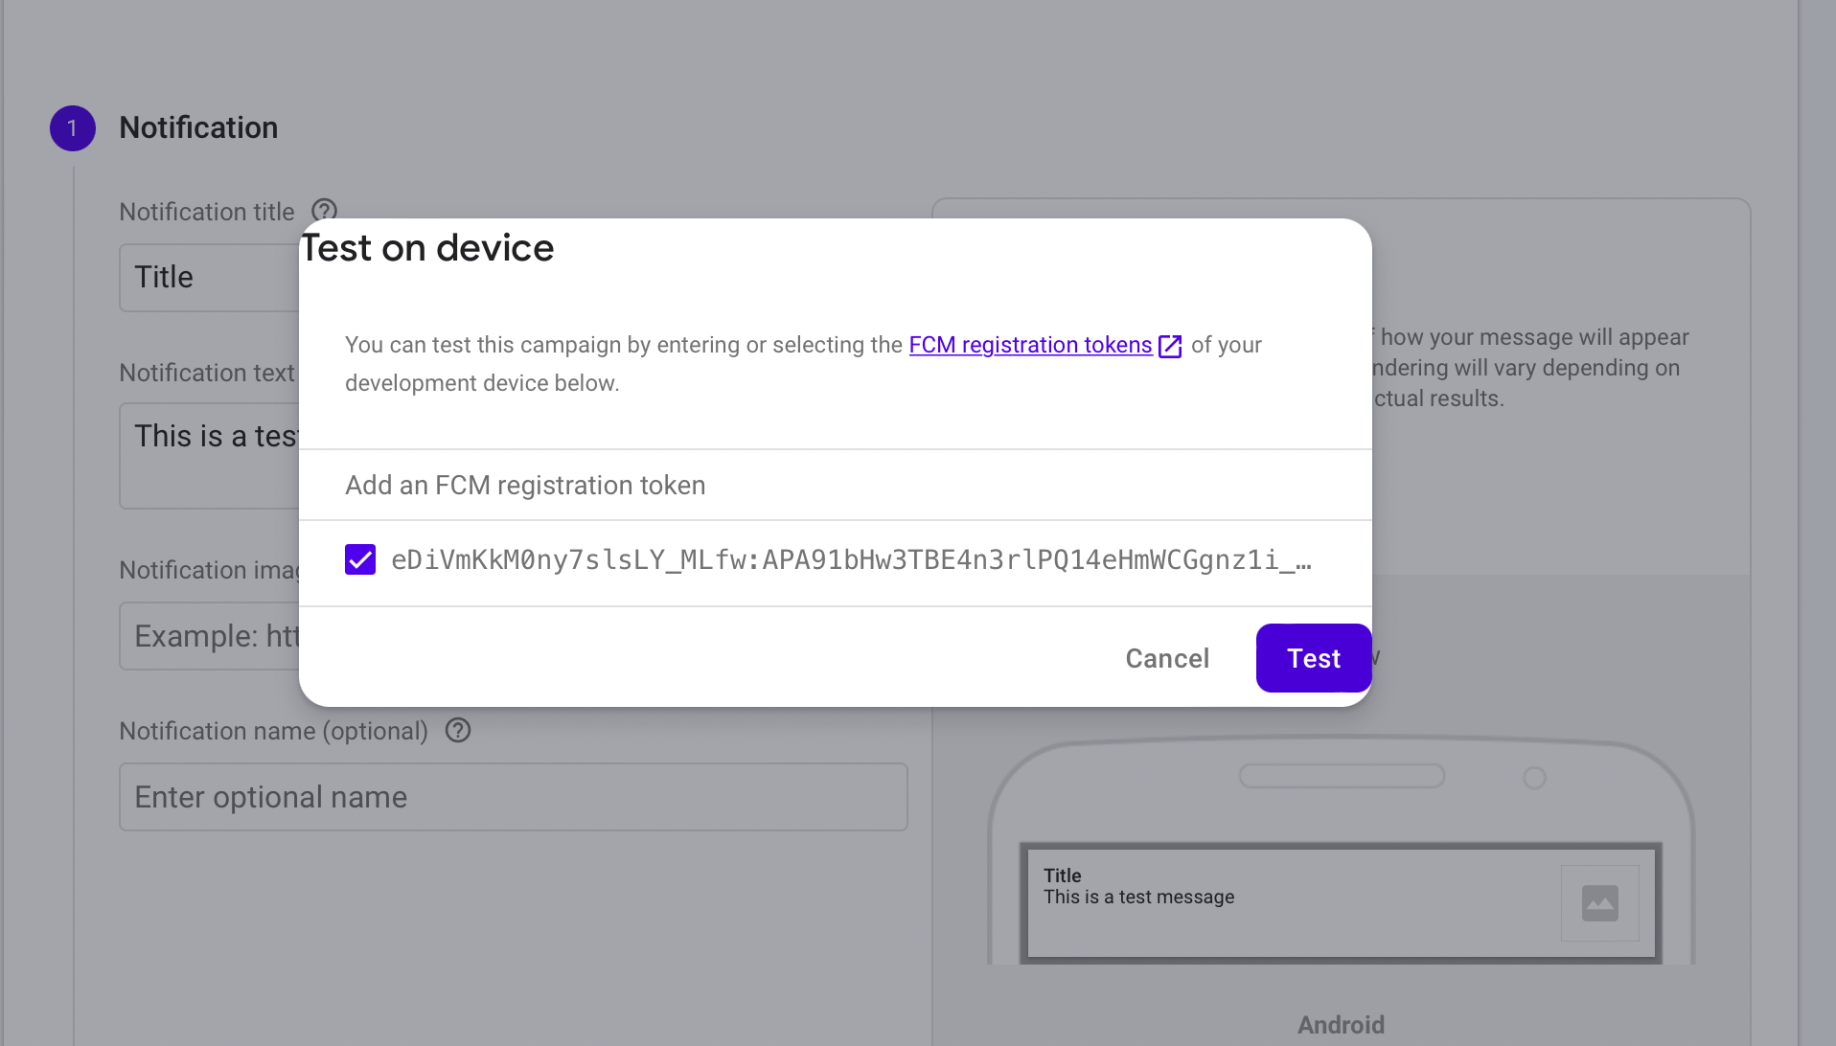Click the Notification text input box

click(x=210, y=455)
